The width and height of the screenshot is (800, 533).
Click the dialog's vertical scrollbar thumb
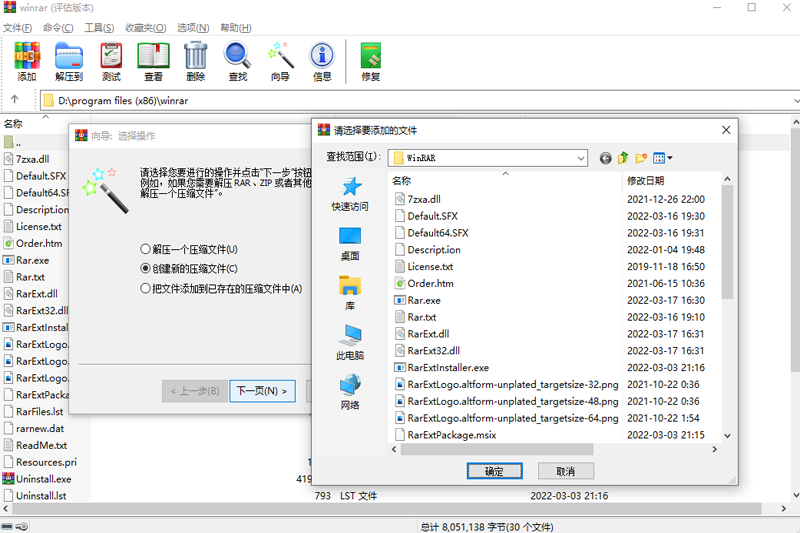[x=728, y=242]
